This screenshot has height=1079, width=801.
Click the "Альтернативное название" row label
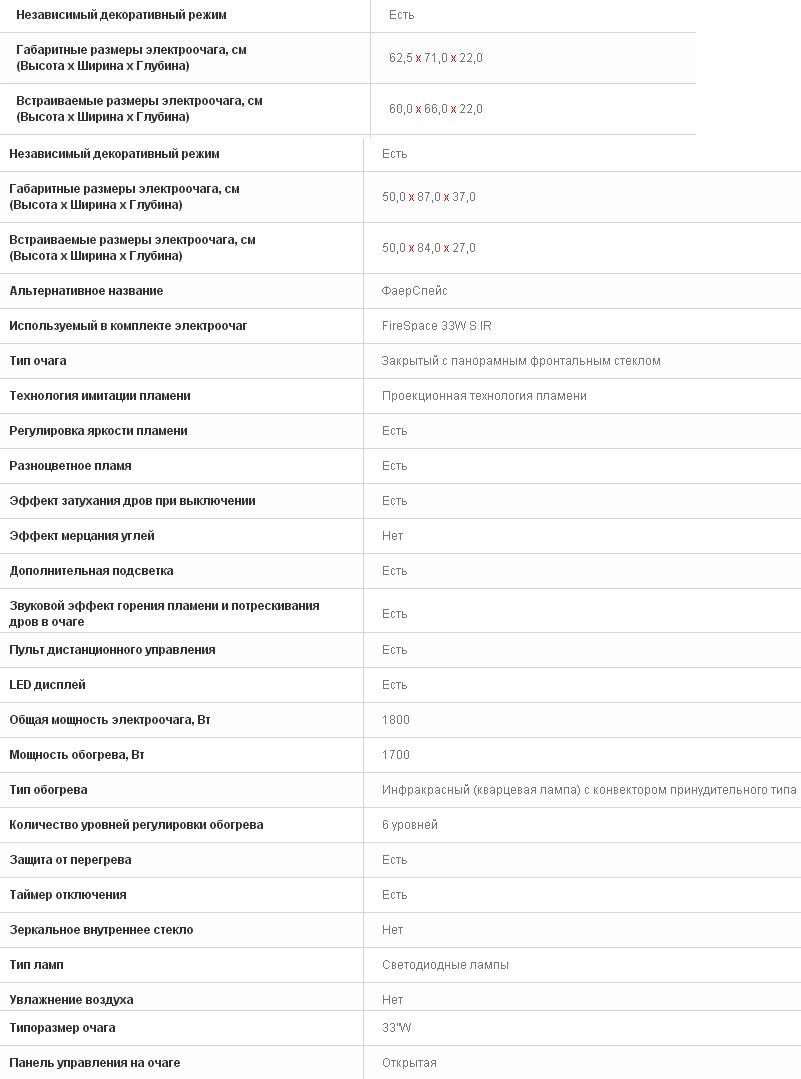(x=86, y=291)
